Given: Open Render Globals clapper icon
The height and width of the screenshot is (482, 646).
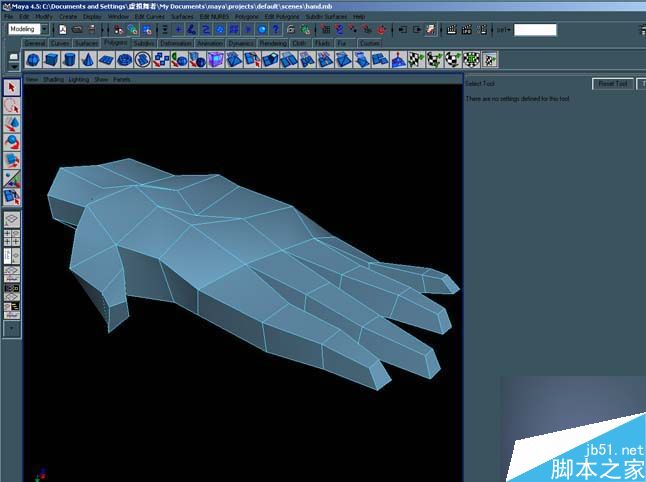Looking at the screenshot, I should pos(482,29).
